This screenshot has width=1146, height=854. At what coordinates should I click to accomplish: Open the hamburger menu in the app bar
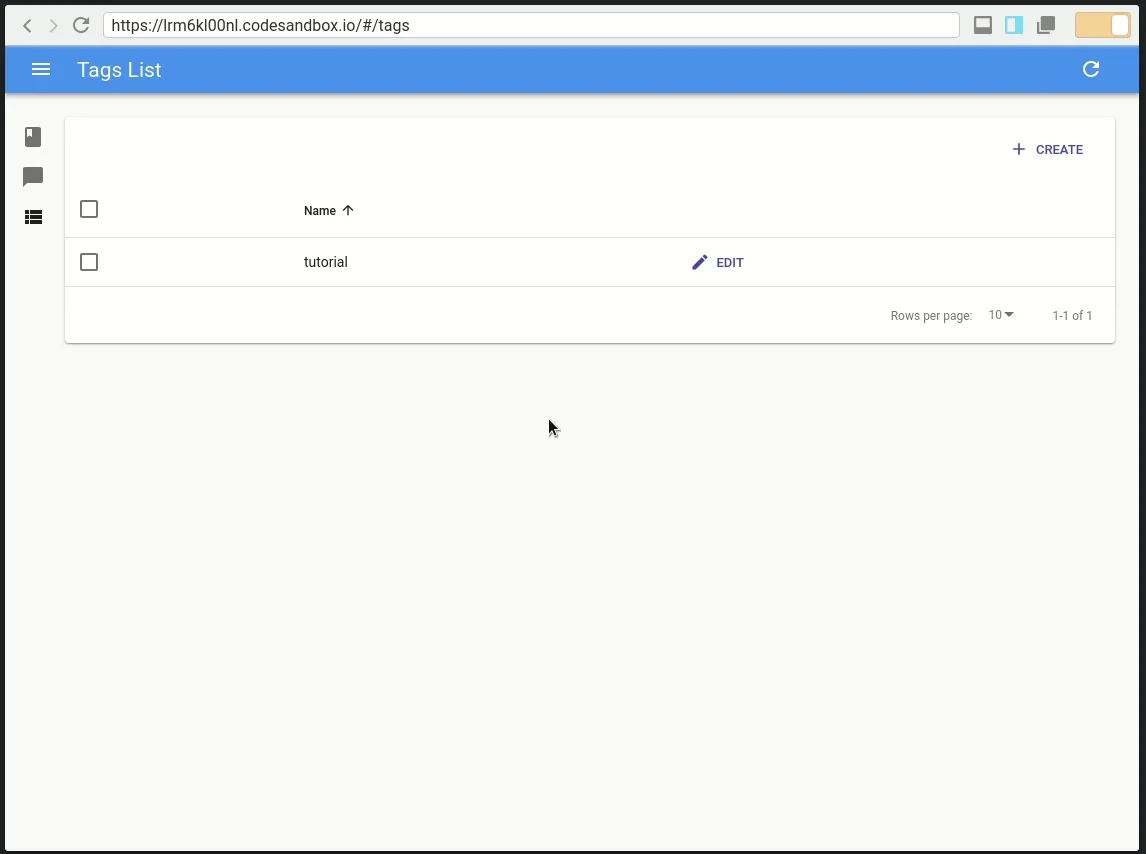coord(41,69)
